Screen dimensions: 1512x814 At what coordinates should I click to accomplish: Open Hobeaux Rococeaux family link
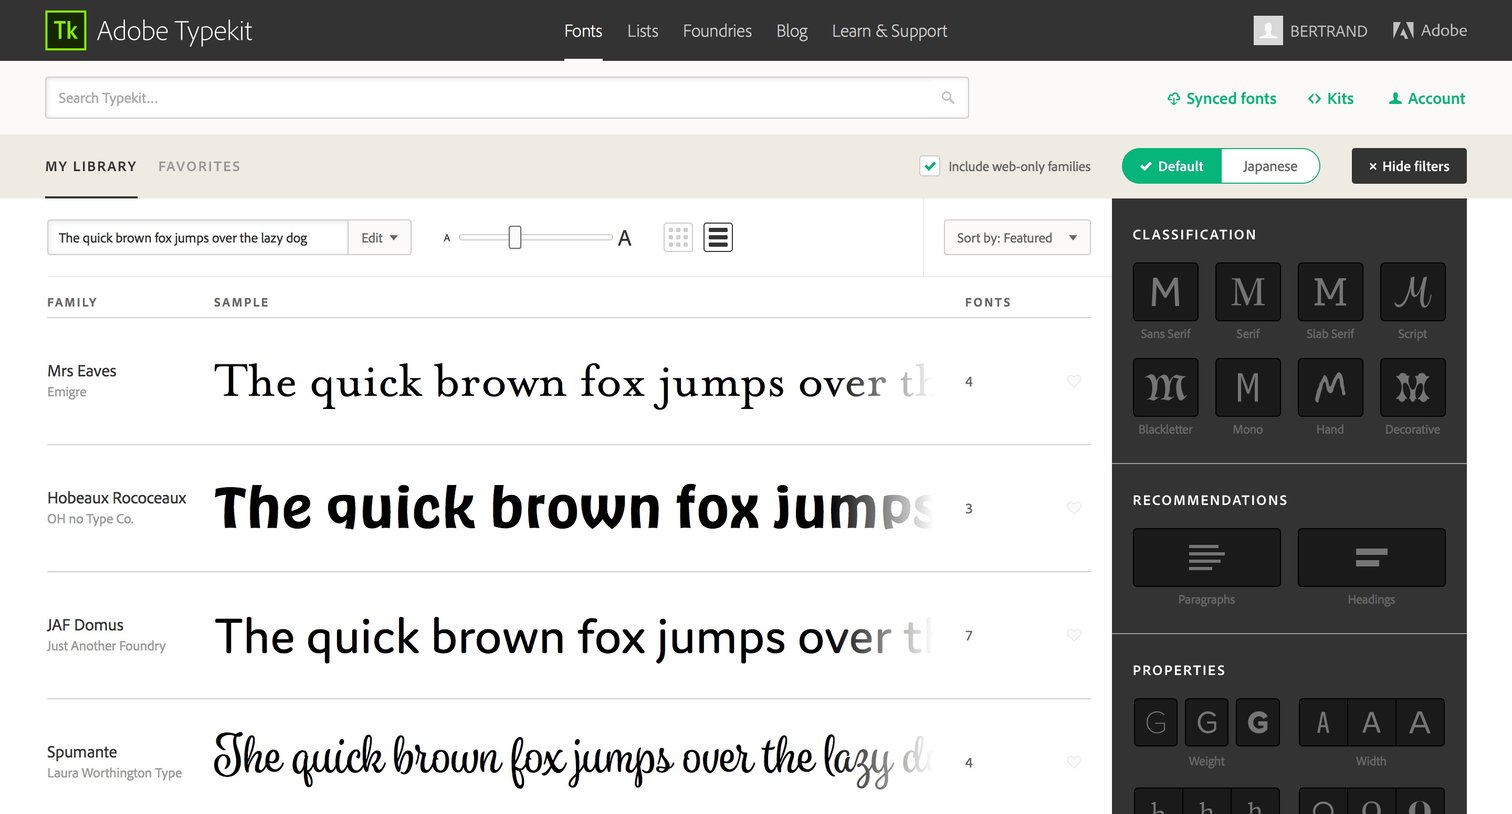pyautogui.click(x=117, y=498)
